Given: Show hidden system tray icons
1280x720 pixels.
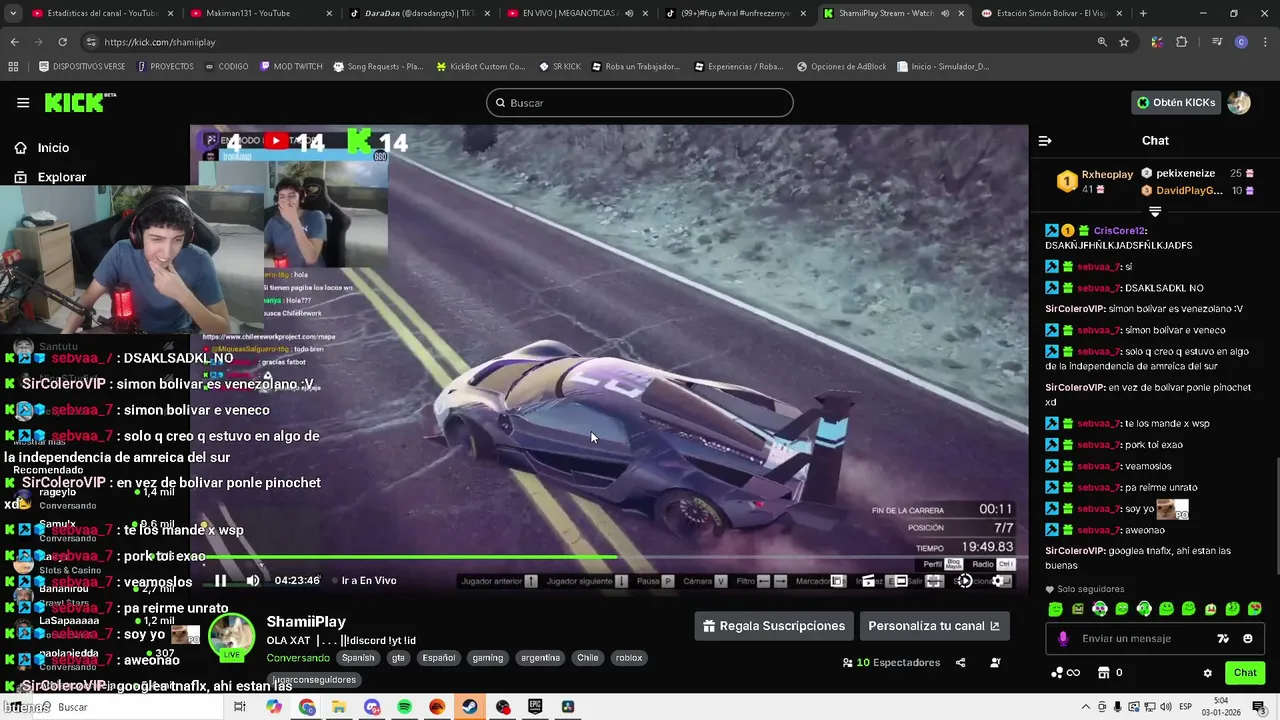Looking at the screenshot, I should [1085, 707].
